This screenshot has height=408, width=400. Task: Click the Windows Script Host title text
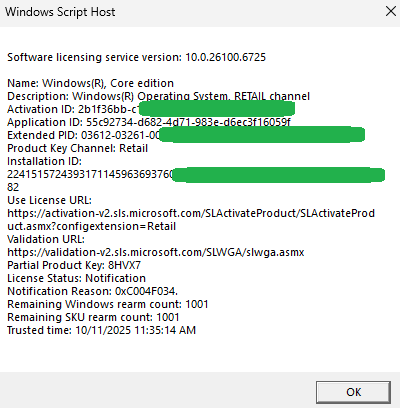pos(60,12)
